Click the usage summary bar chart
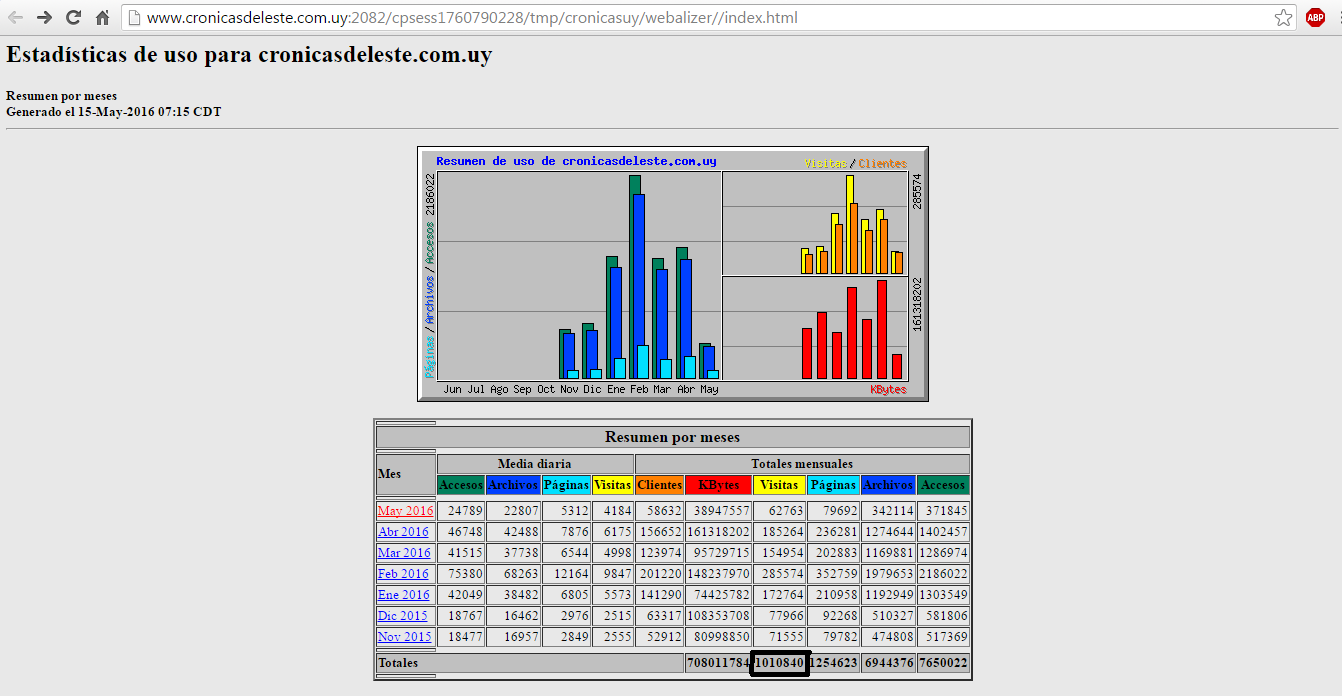 click(672, 274)
